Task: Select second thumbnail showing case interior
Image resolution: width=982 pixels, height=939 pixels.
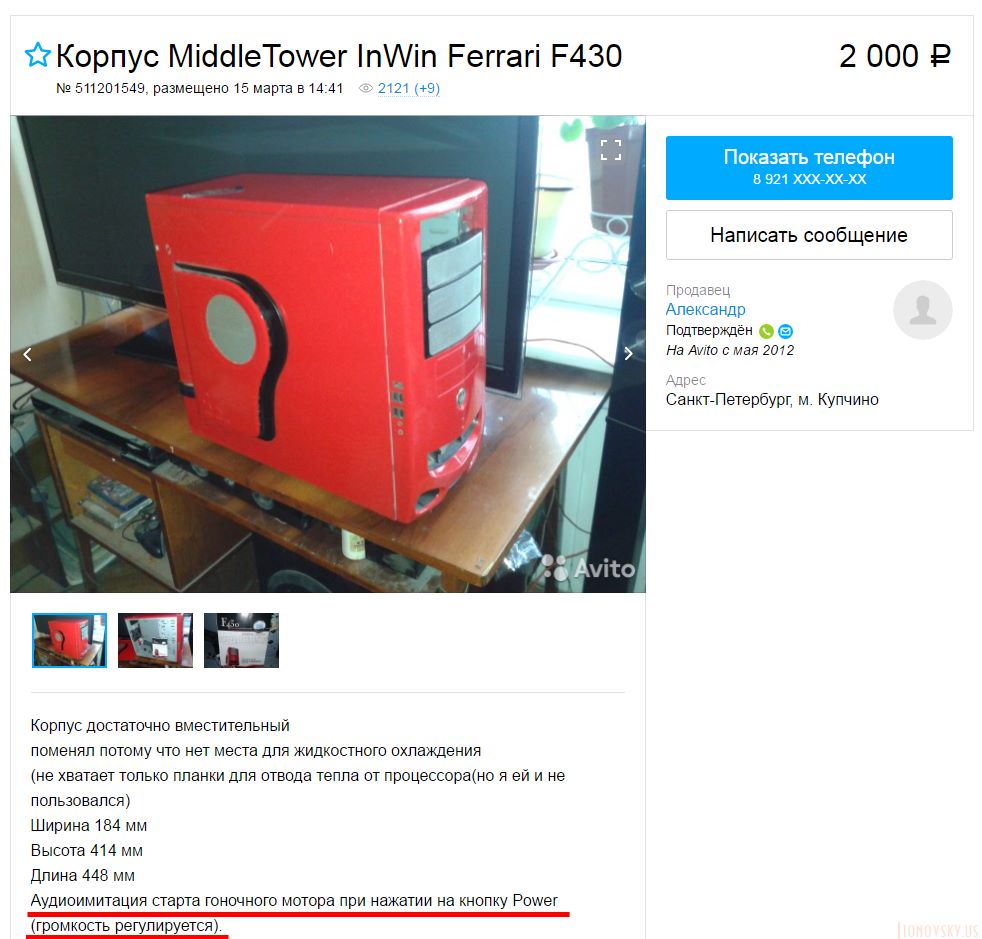Action: tap(155, 640)
